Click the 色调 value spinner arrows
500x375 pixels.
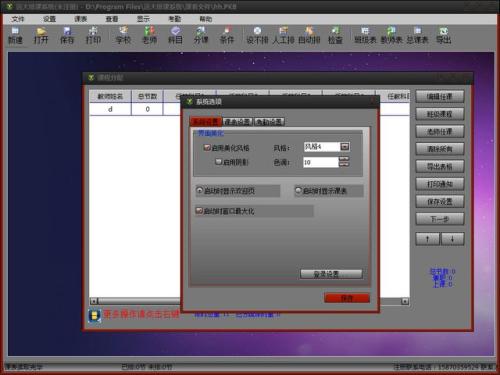(344, 162)
